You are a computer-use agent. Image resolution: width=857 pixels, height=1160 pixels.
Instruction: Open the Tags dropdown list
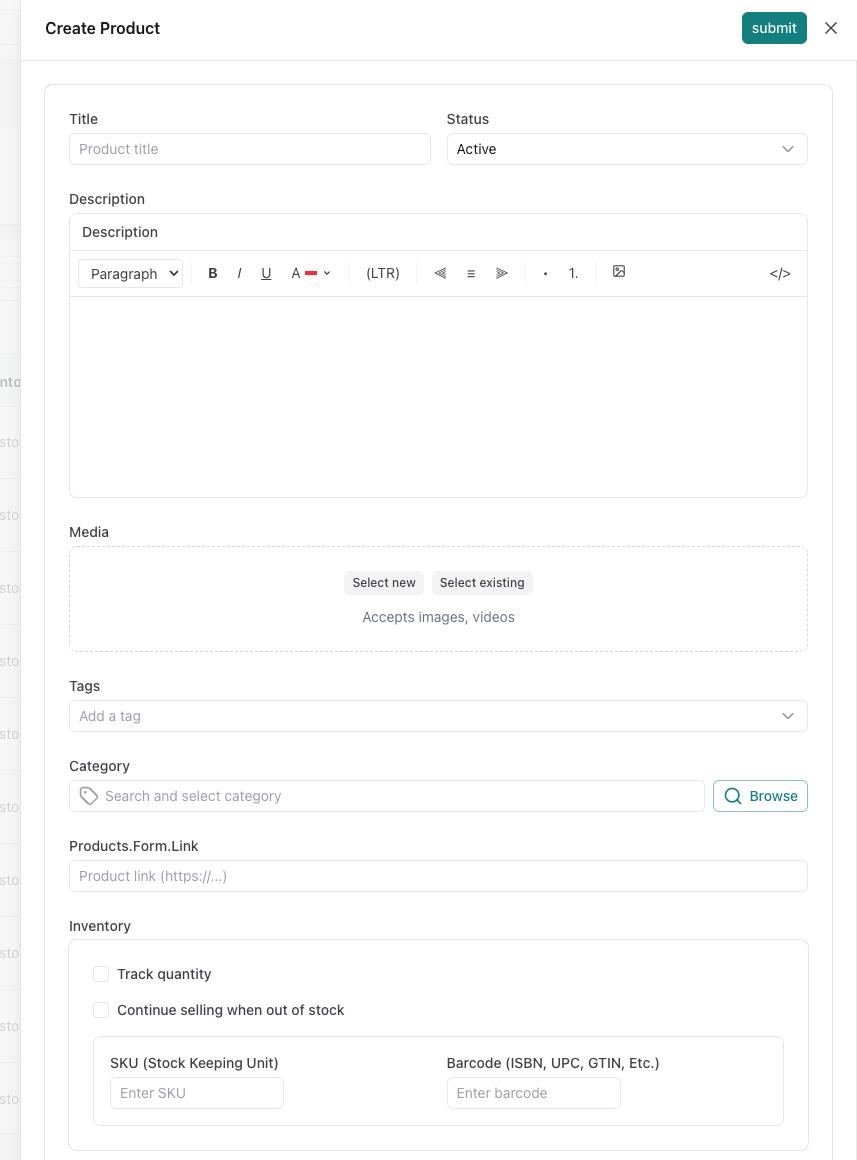tap(788, 716)
